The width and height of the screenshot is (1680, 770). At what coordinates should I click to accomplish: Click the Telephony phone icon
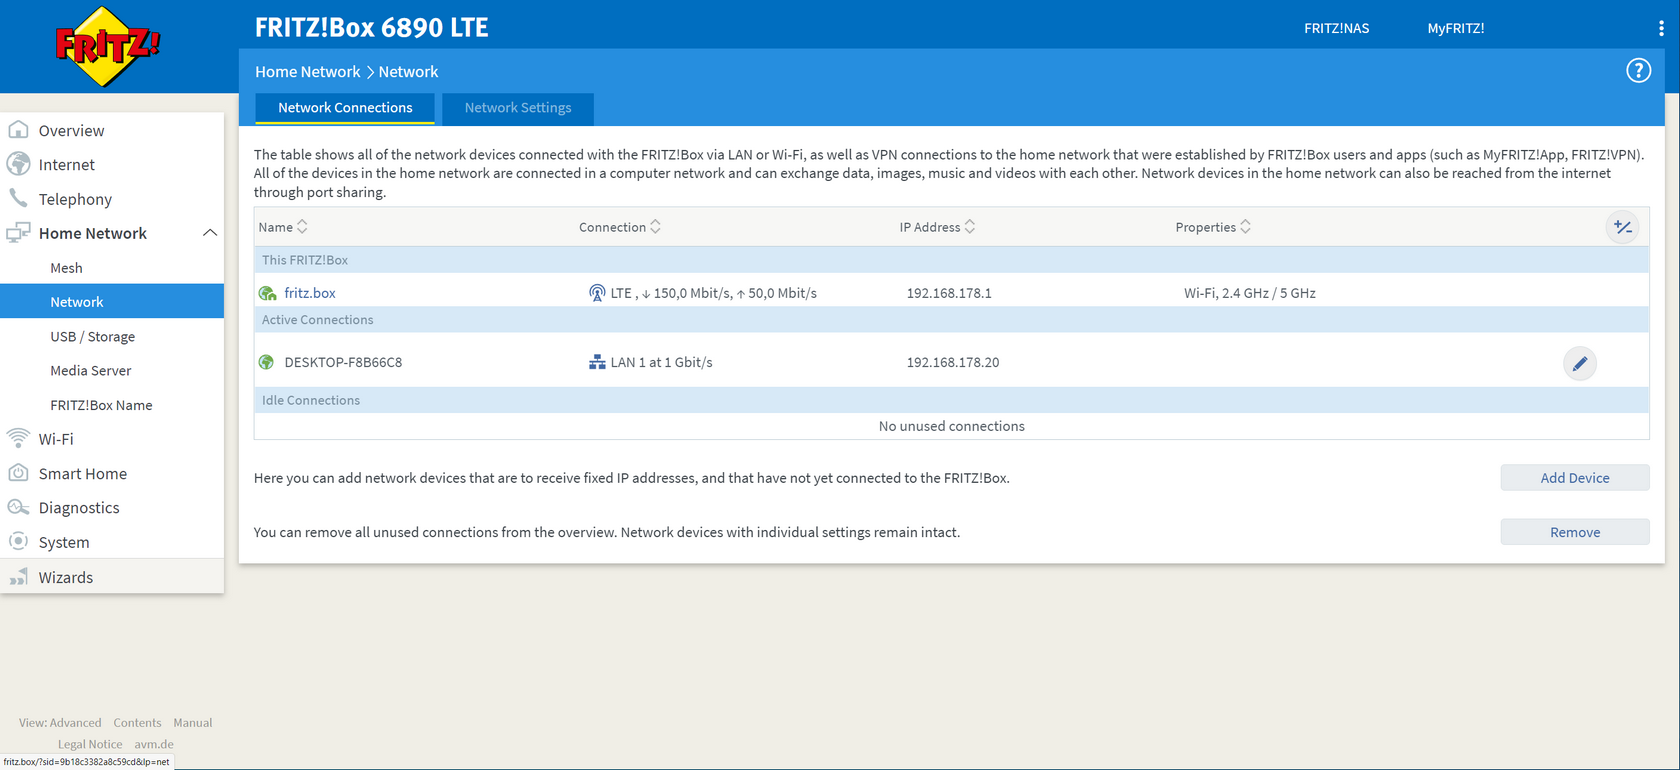click(18, 198)
